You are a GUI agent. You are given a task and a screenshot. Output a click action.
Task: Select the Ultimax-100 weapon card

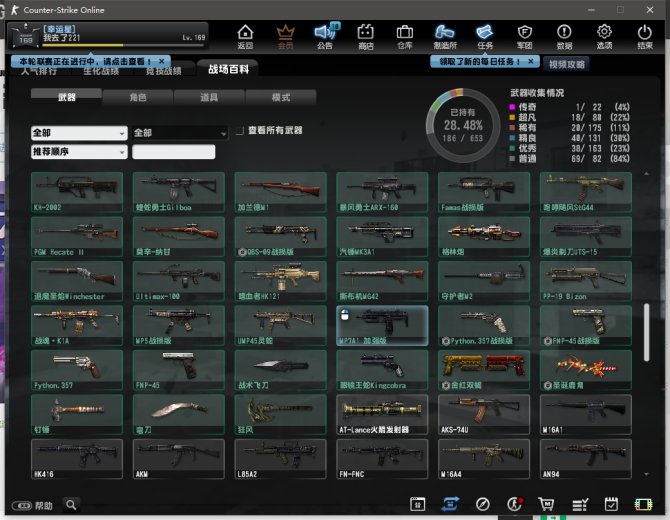[179, 281]
